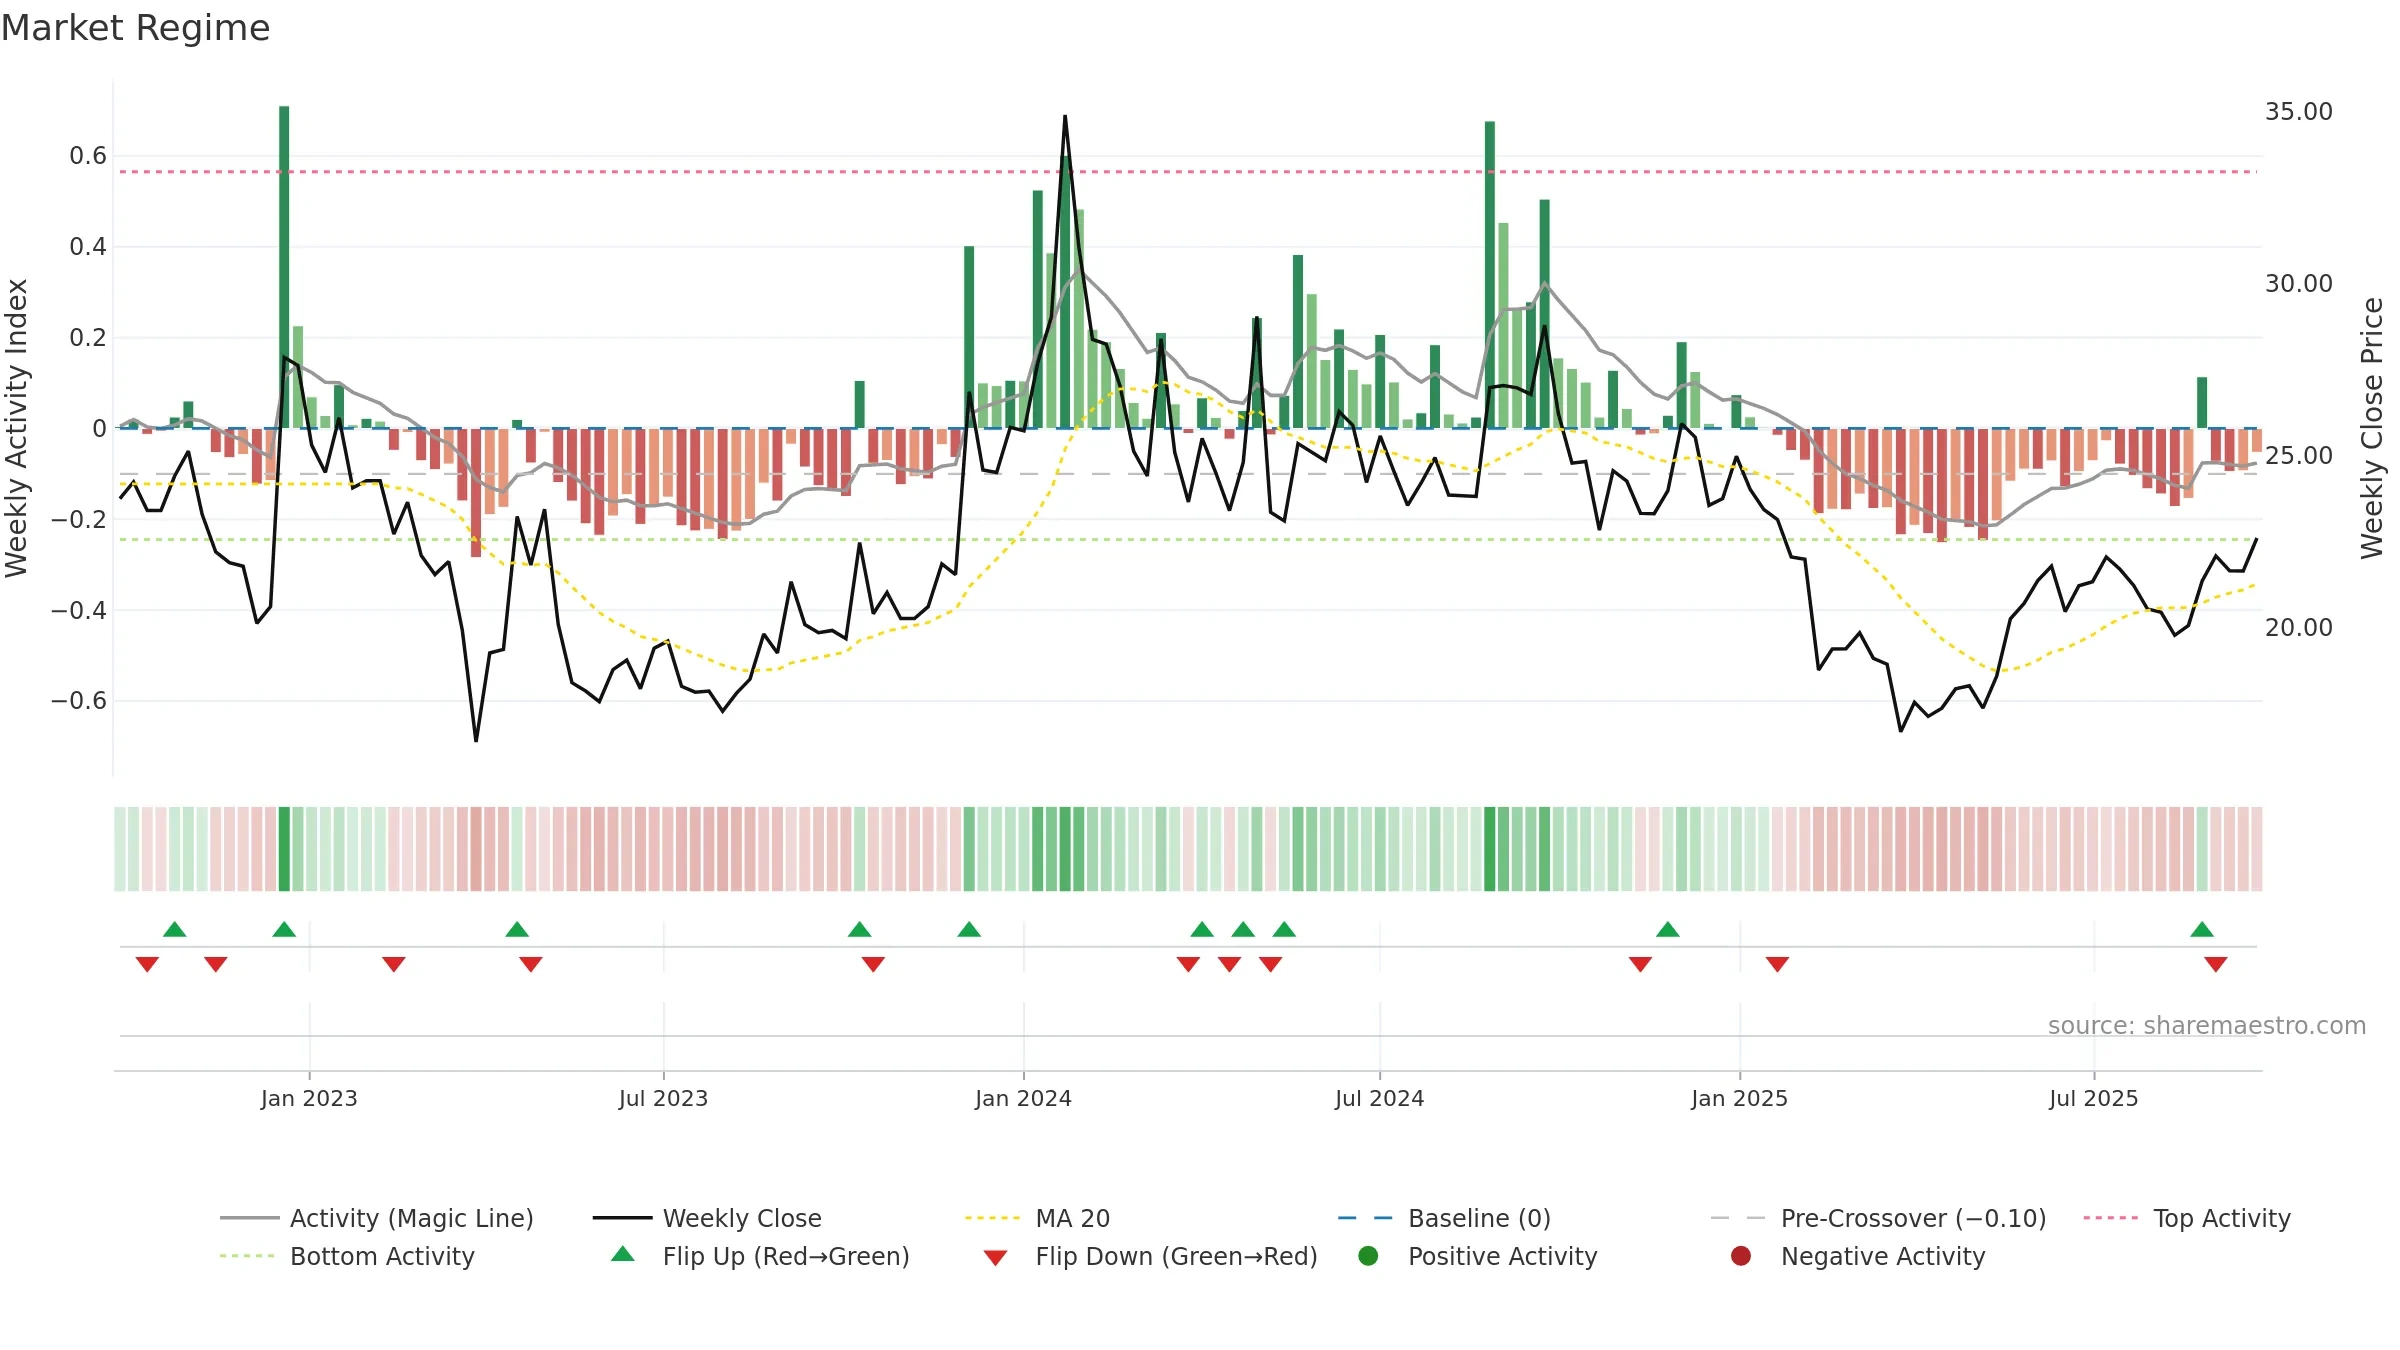Viewport: 2400px width, 1350px height.
Task: Toggle the MA 20 legend entry
Action: 1038,1218
